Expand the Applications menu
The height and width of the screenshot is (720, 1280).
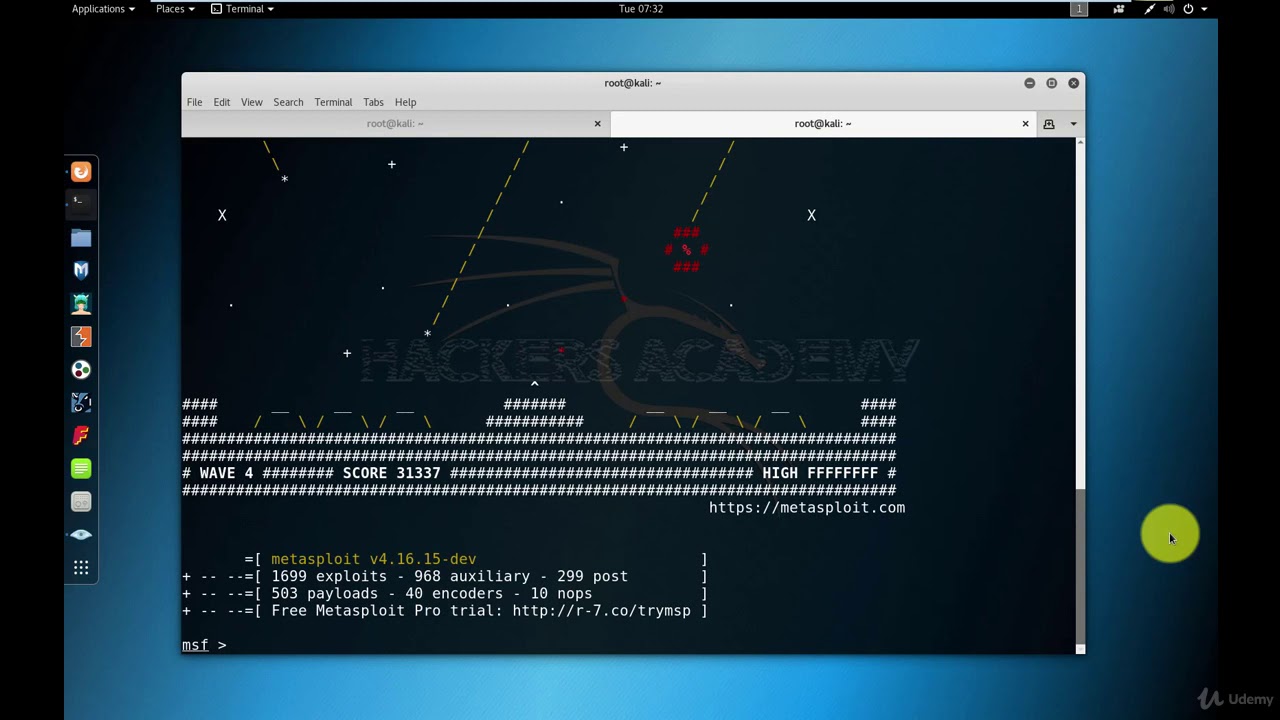click(103, 9)
